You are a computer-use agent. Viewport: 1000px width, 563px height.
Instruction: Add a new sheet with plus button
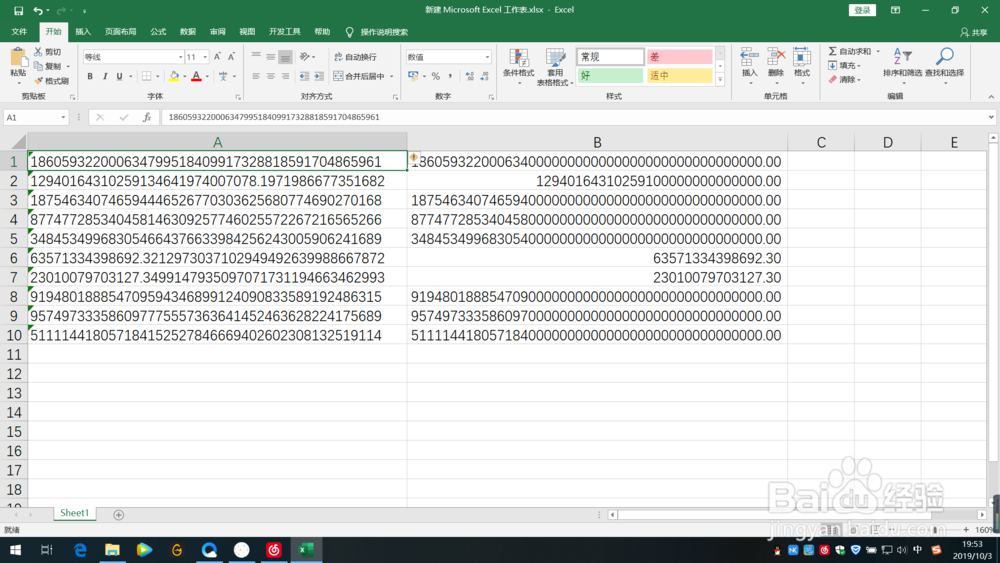(x=119, y=515)
